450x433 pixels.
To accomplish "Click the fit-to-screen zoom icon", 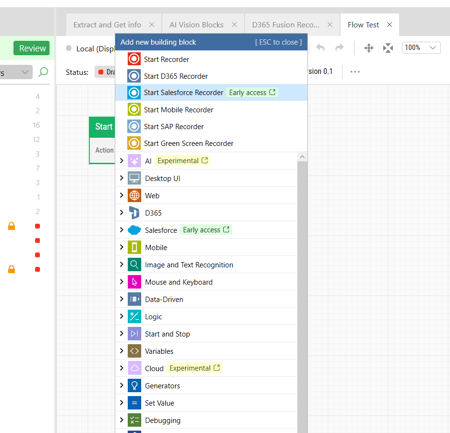I will pos(388,48).
